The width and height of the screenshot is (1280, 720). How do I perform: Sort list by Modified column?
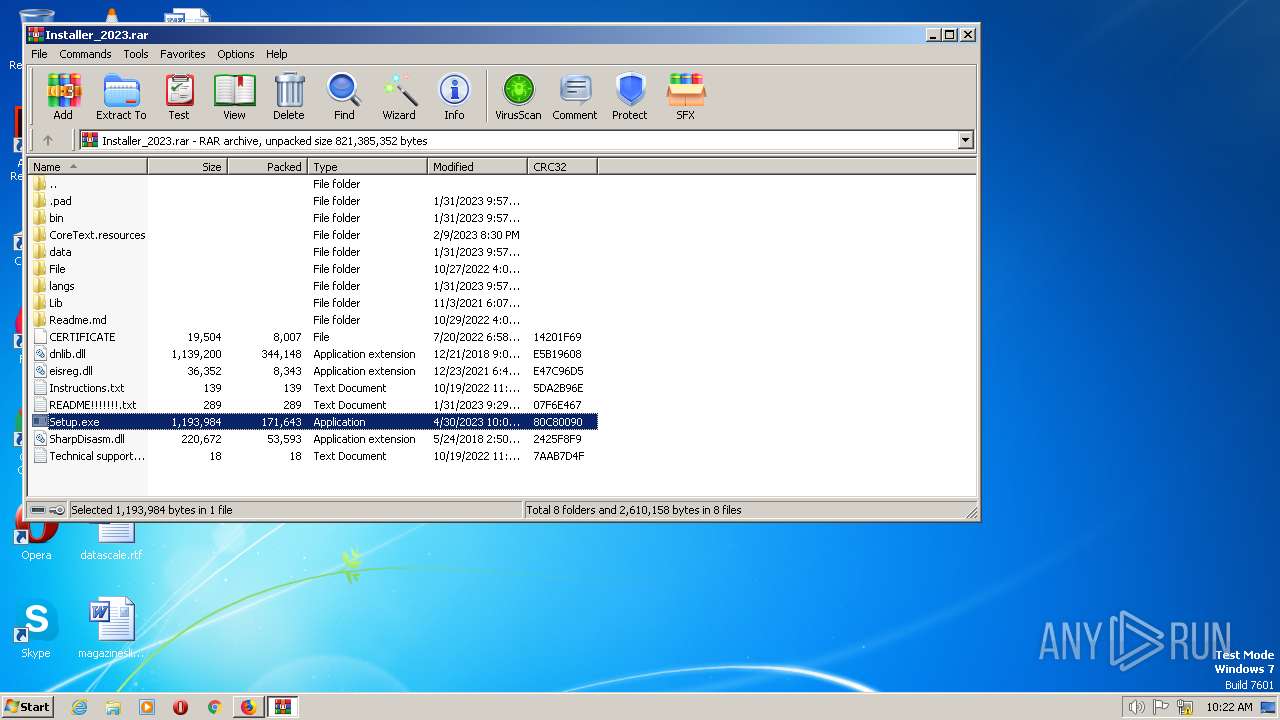[x=478, y=167]
